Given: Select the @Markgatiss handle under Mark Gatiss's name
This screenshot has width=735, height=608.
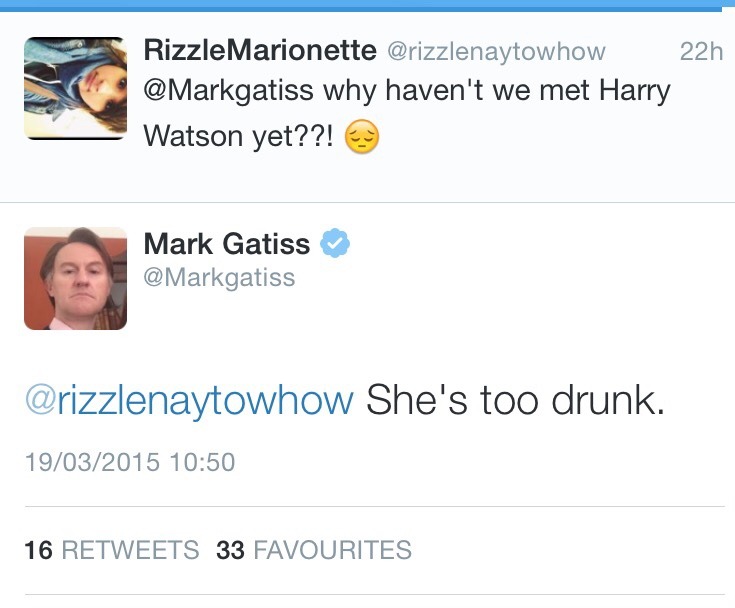Looking at the screenshot, I should tap(219, 277).
